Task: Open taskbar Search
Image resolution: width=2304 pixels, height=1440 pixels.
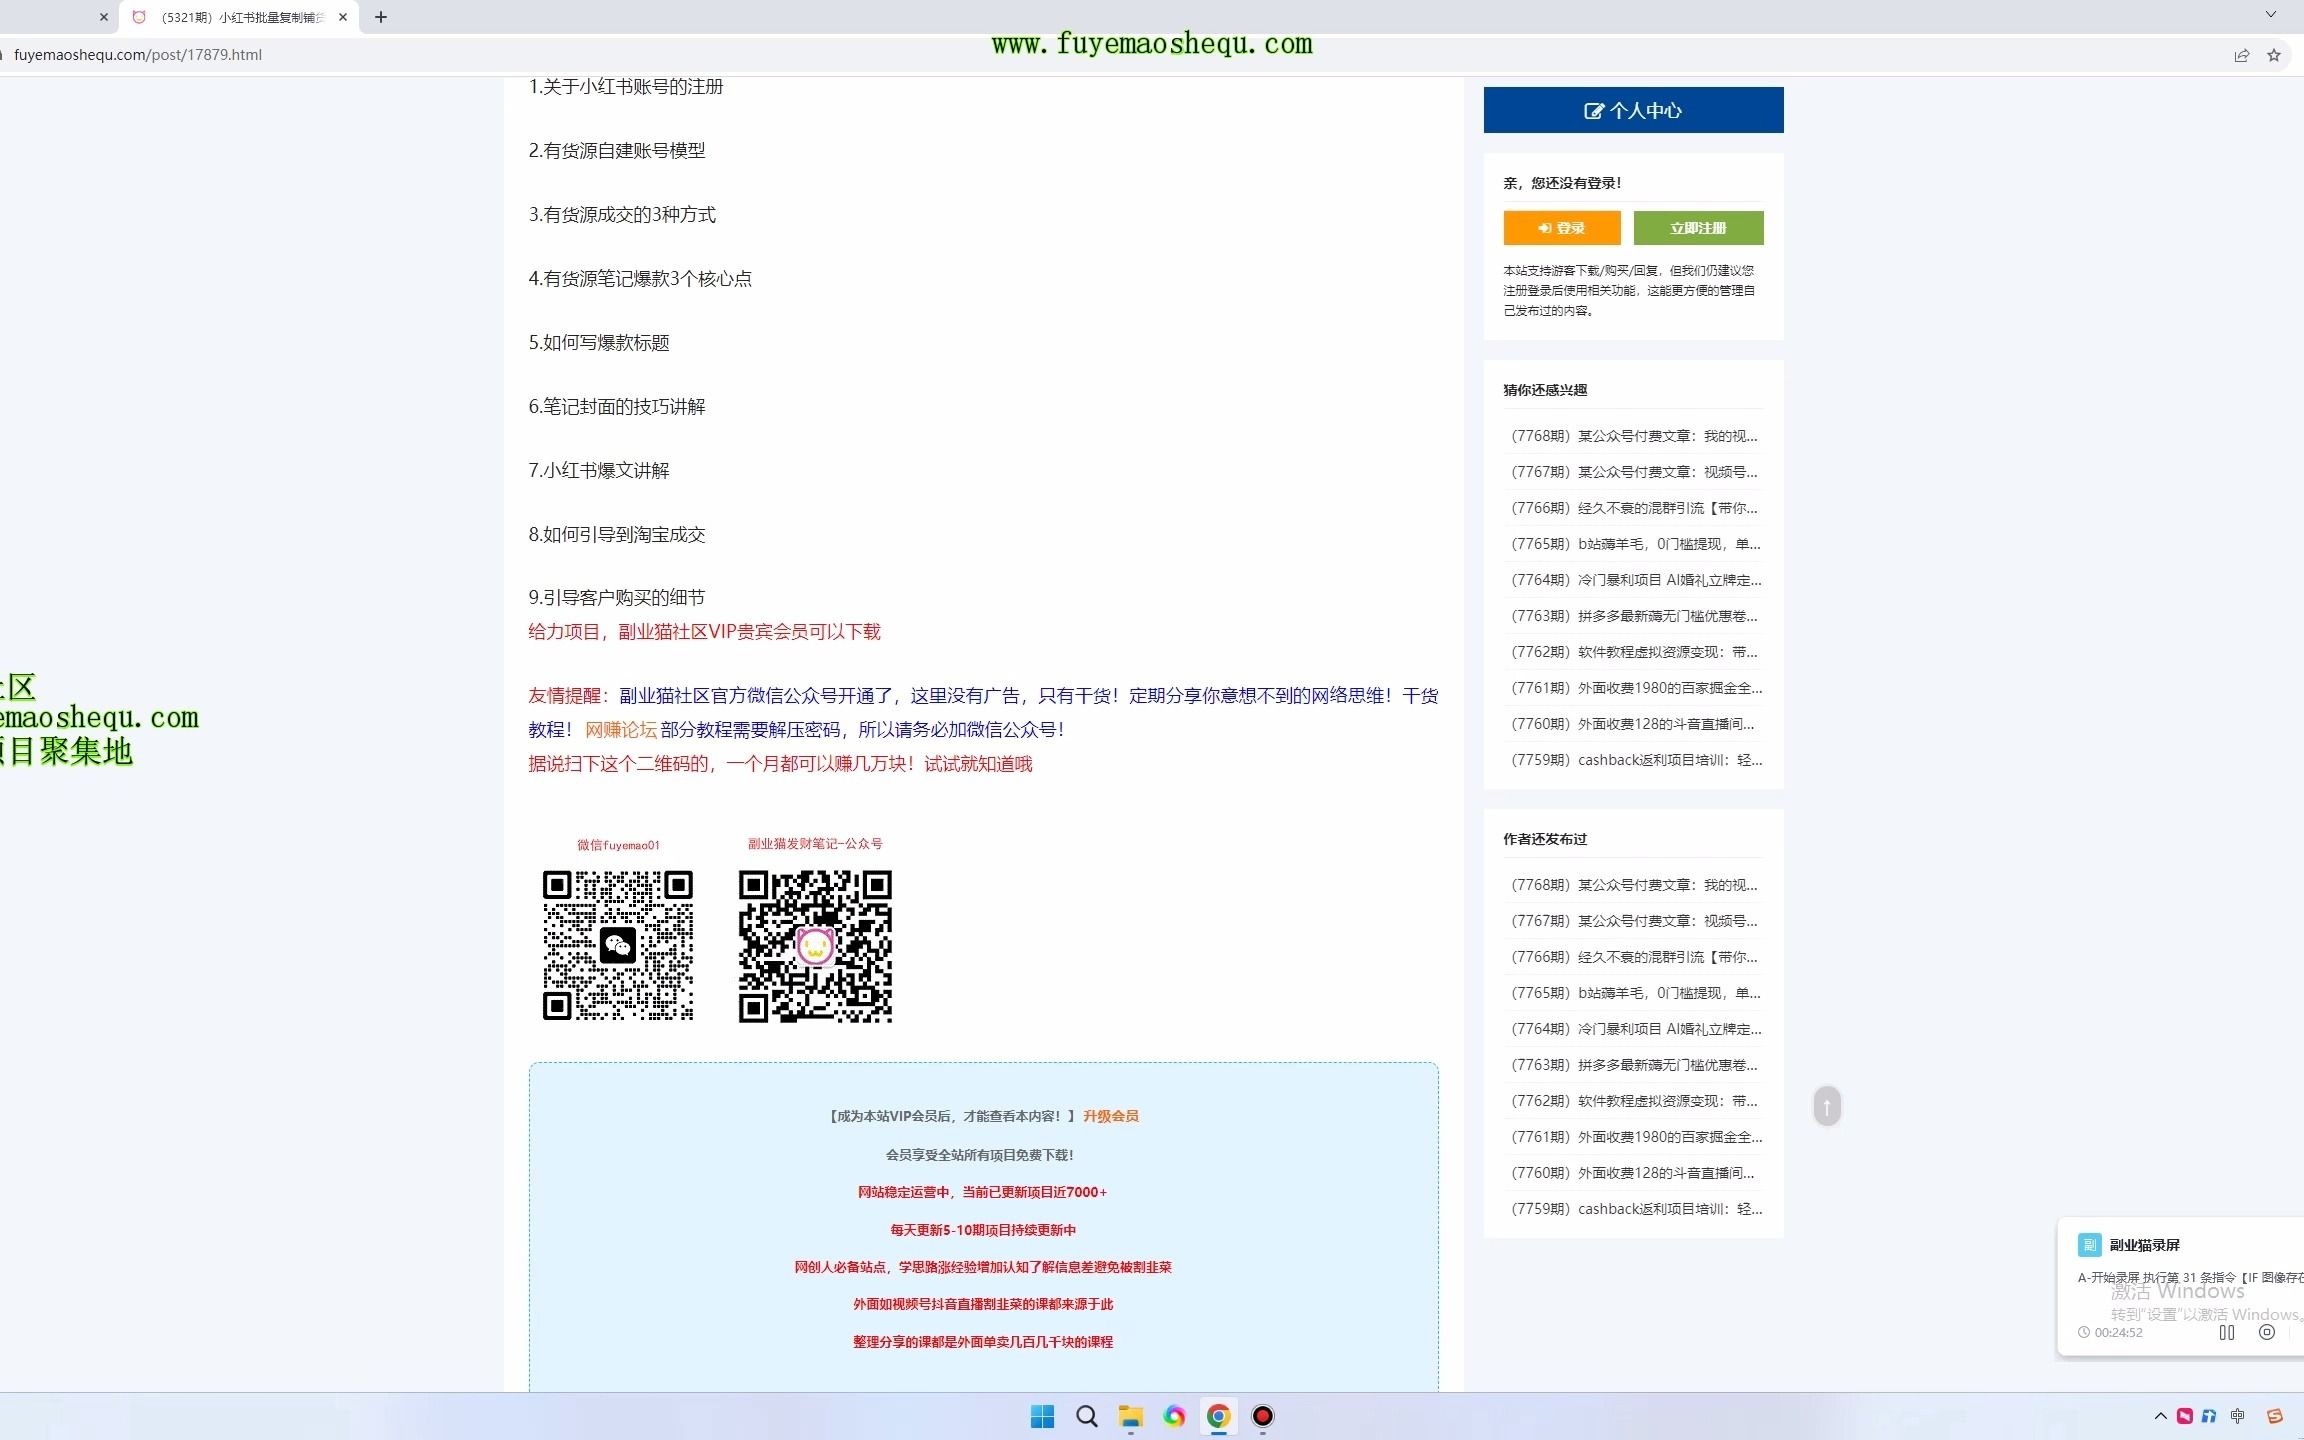Action: click(1087, 1416)
